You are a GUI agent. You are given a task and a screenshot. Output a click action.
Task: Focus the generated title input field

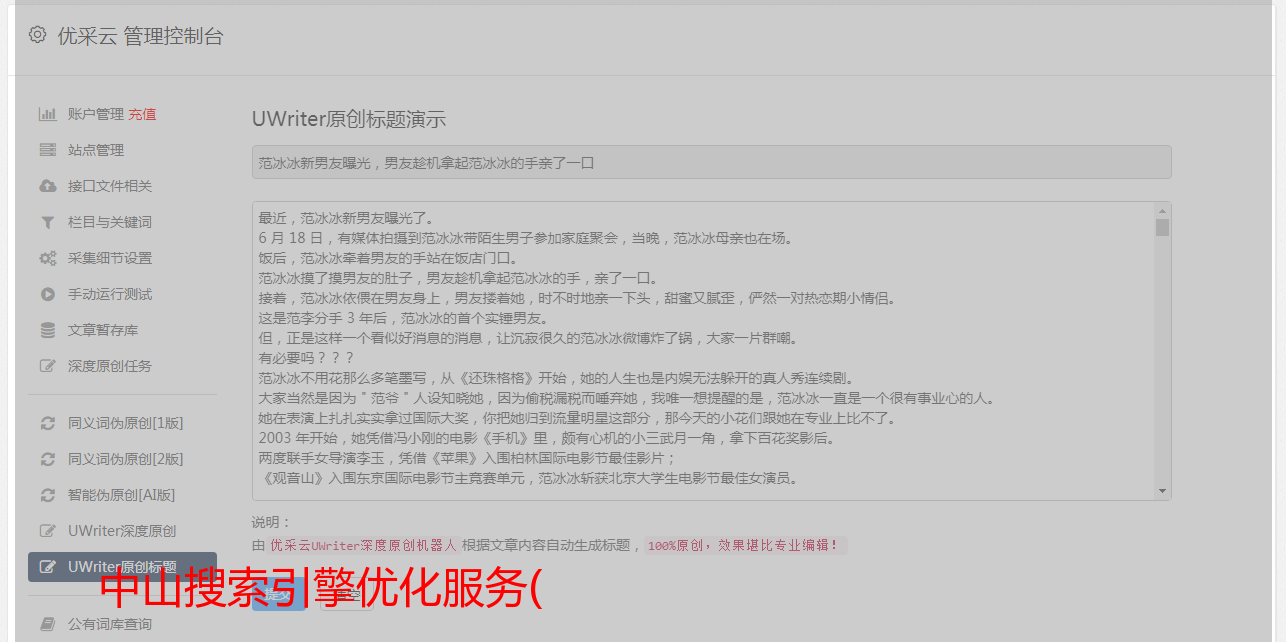(711, 162)
